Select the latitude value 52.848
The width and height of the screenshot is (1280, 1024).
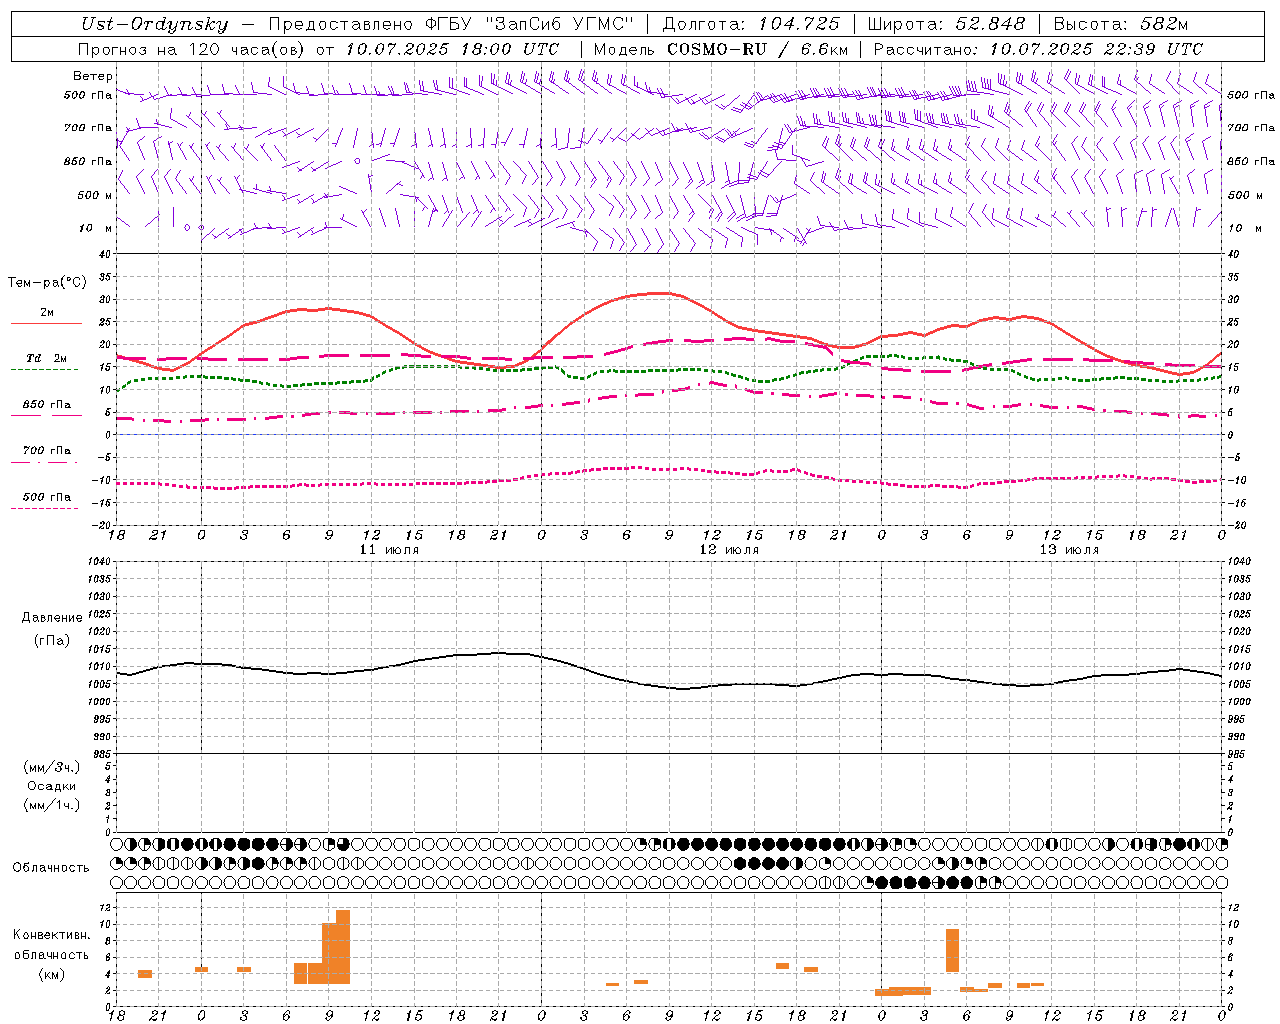pyautogui.click(x=990, y=25)
